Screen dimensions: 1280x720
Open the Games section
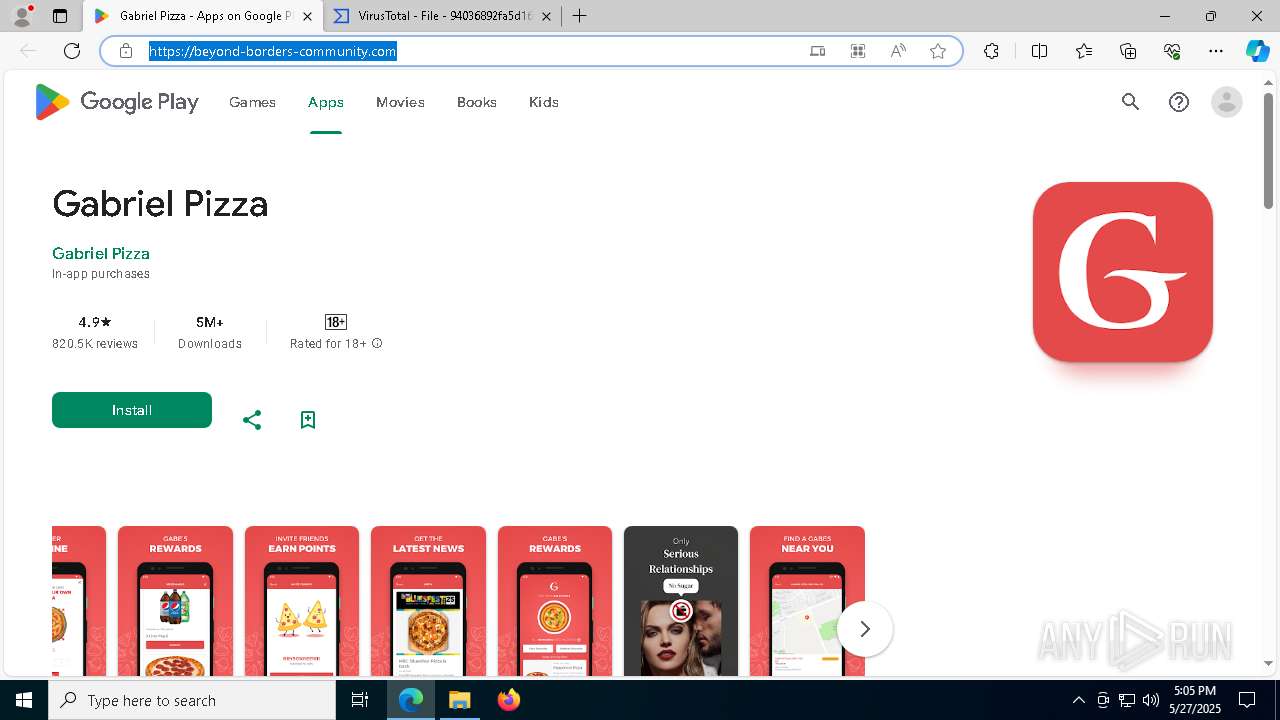[x=252, y=102]
